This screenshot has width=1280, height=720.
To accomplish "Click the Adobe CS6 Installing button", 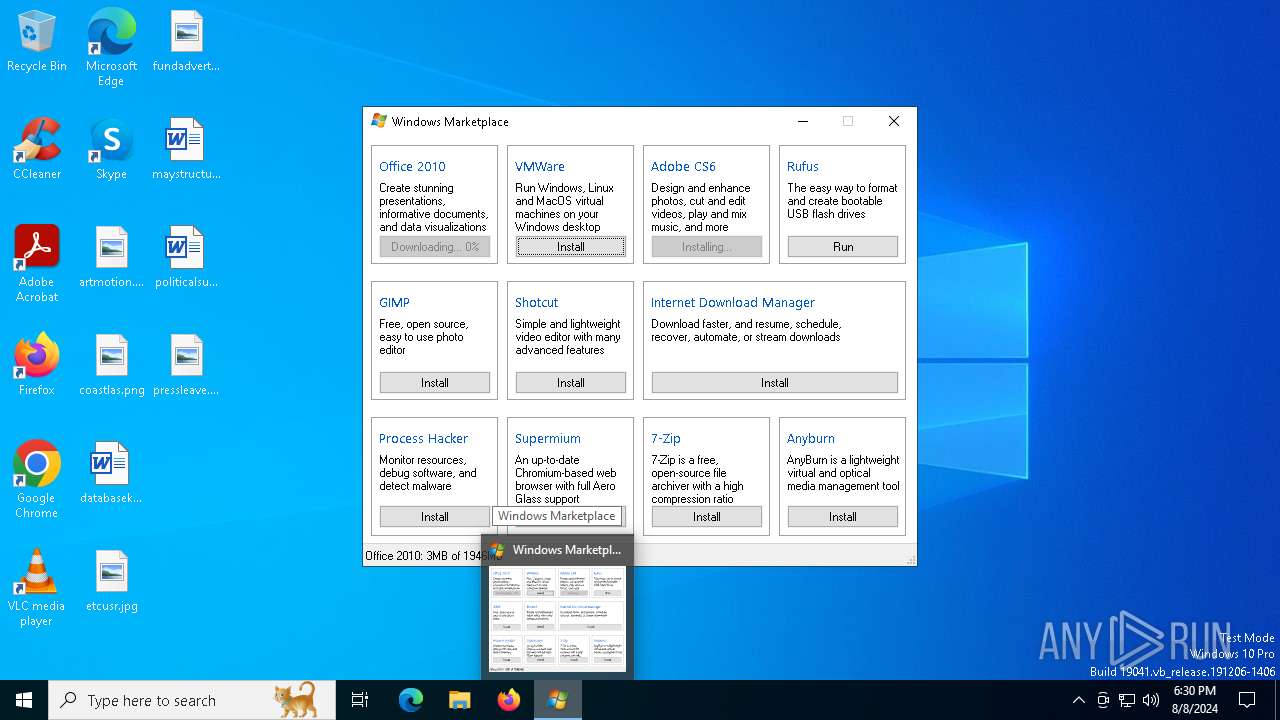I will coord(707,247).
